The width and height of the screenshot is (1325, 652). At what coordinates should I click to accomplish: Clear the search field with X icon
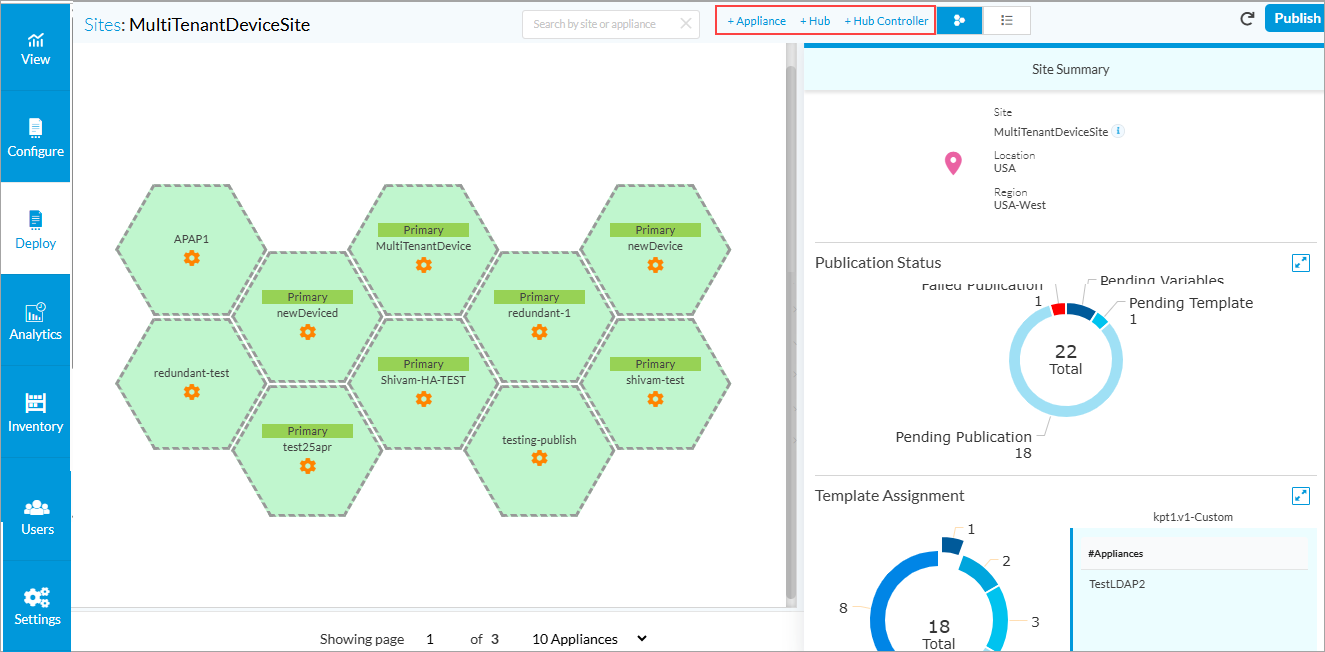[685, 24]
